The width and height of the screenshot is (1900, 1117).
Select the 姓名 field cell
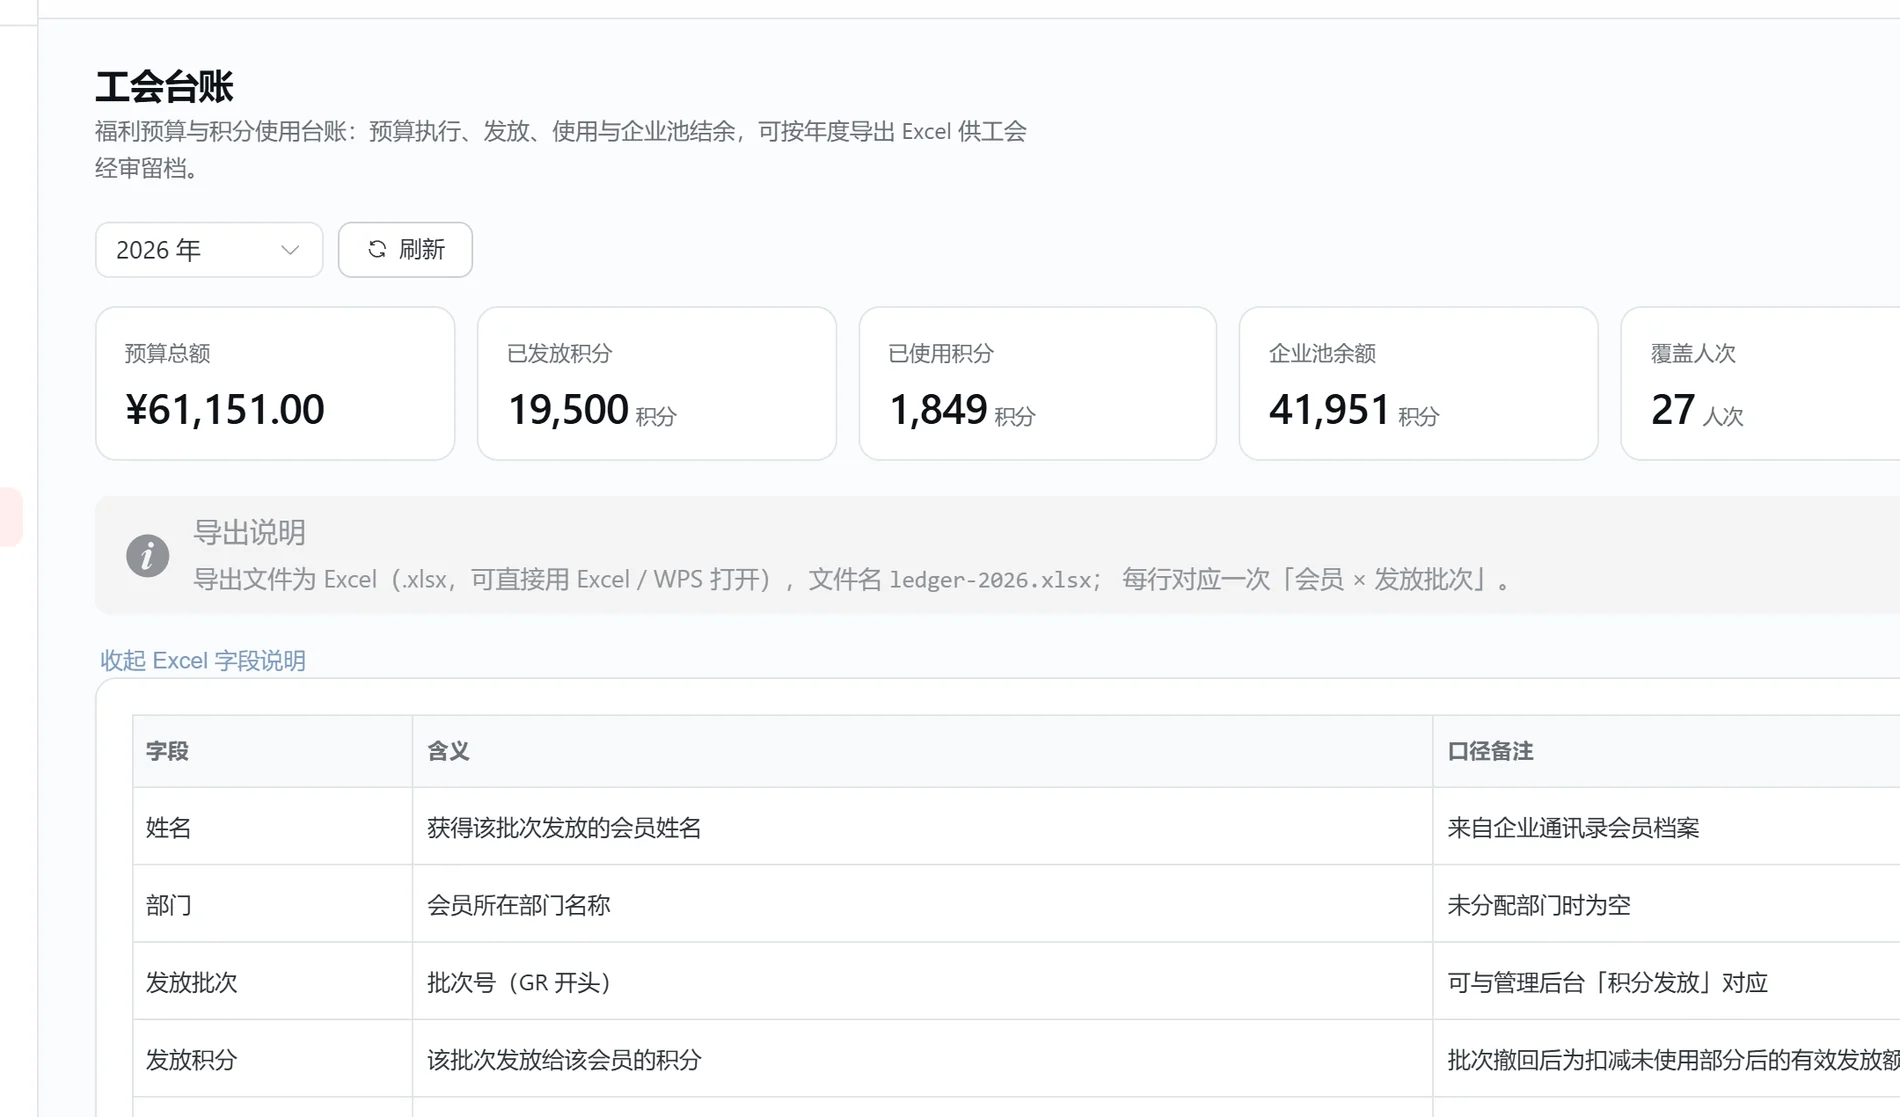pos(272,827)
